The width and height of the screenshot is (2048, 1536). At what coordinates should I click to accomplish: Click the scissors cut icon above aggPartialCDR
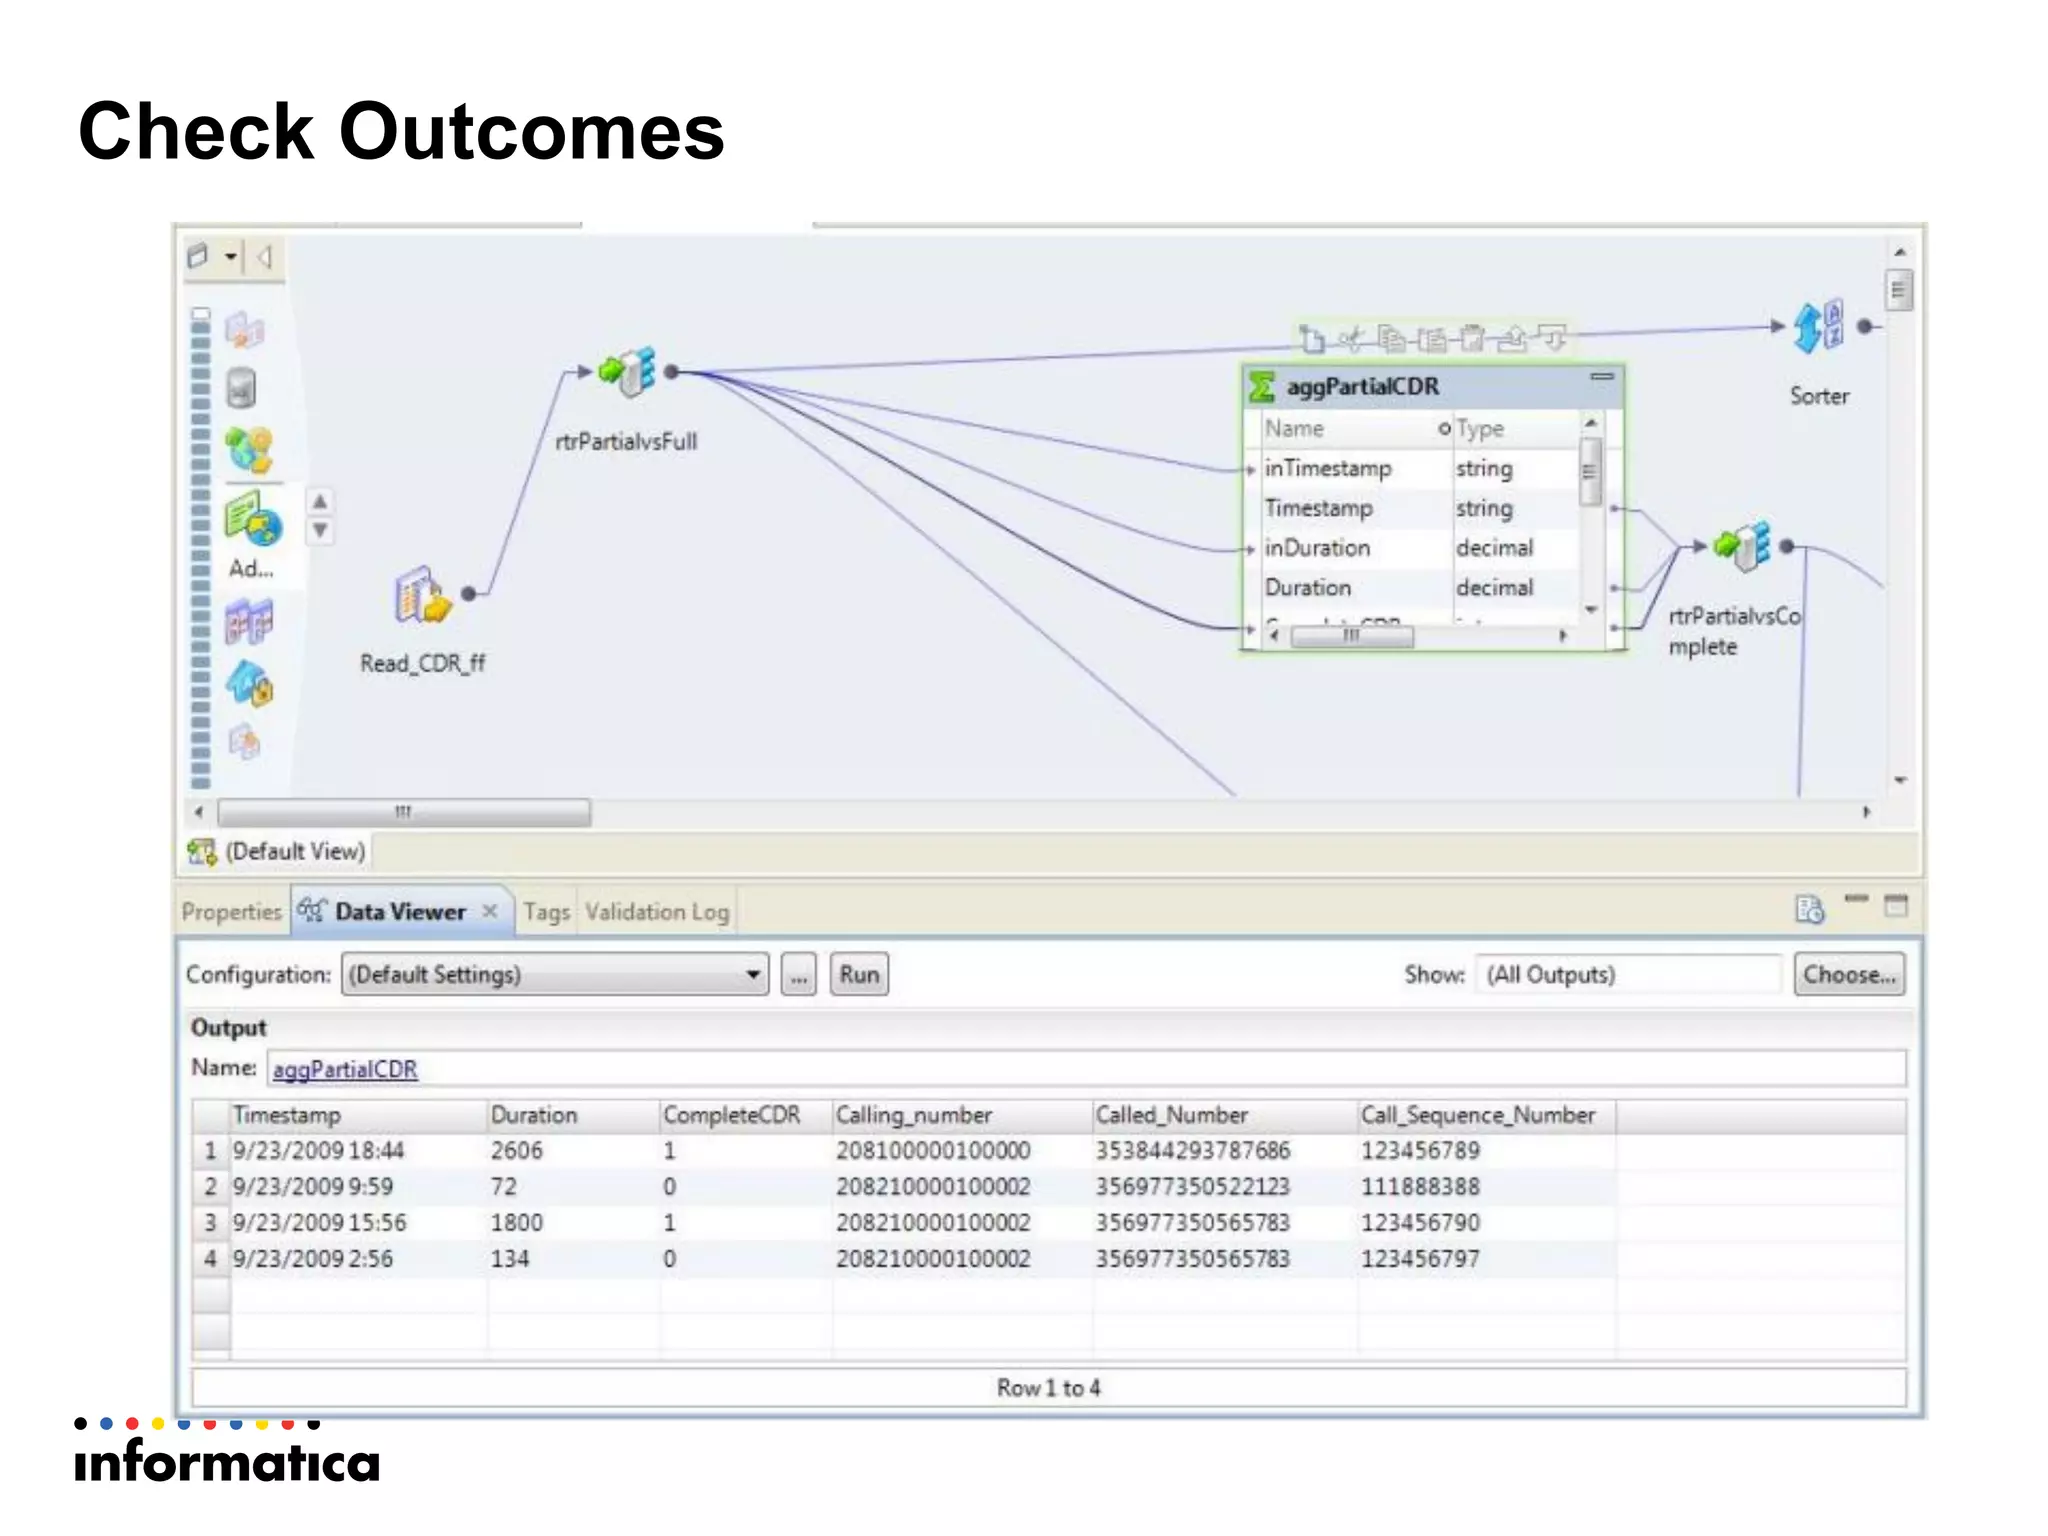point(1351,339)
